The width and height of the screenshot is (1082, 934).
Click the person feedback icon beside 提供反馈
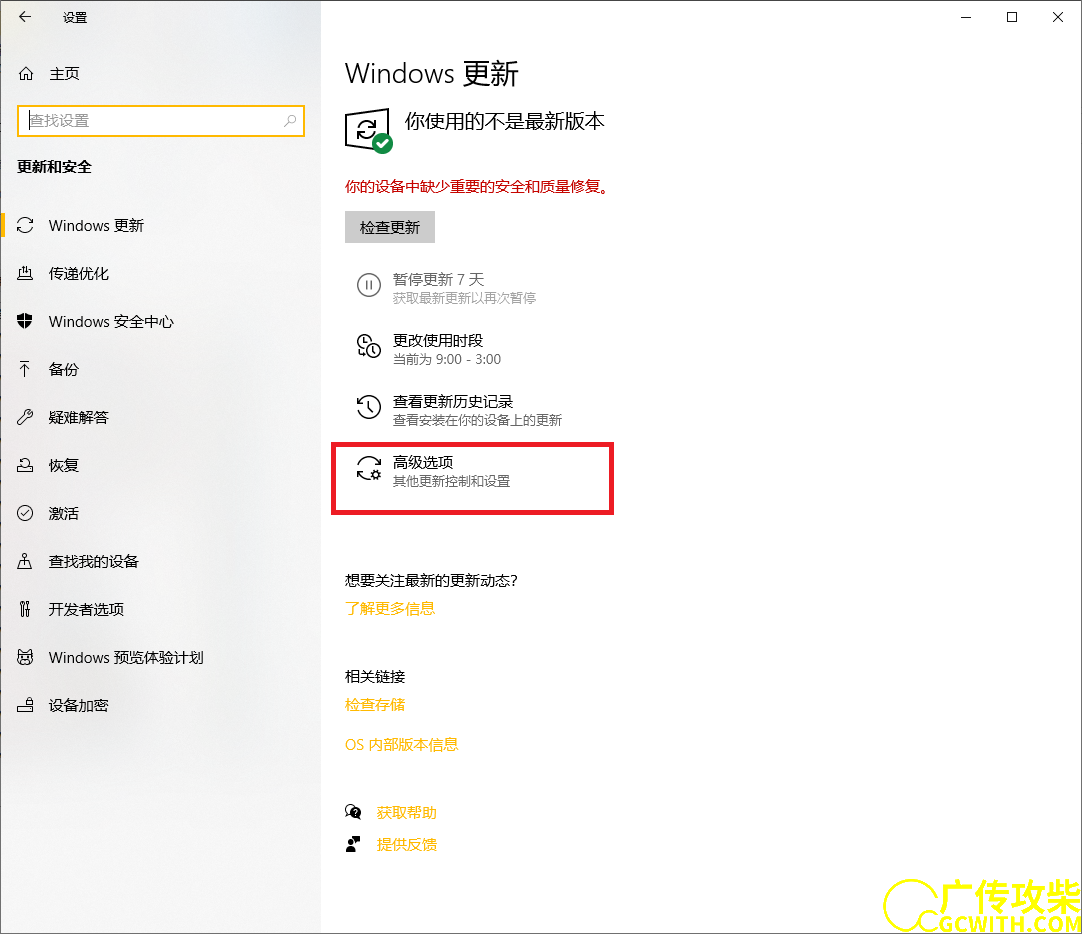[x=353, y=844]
